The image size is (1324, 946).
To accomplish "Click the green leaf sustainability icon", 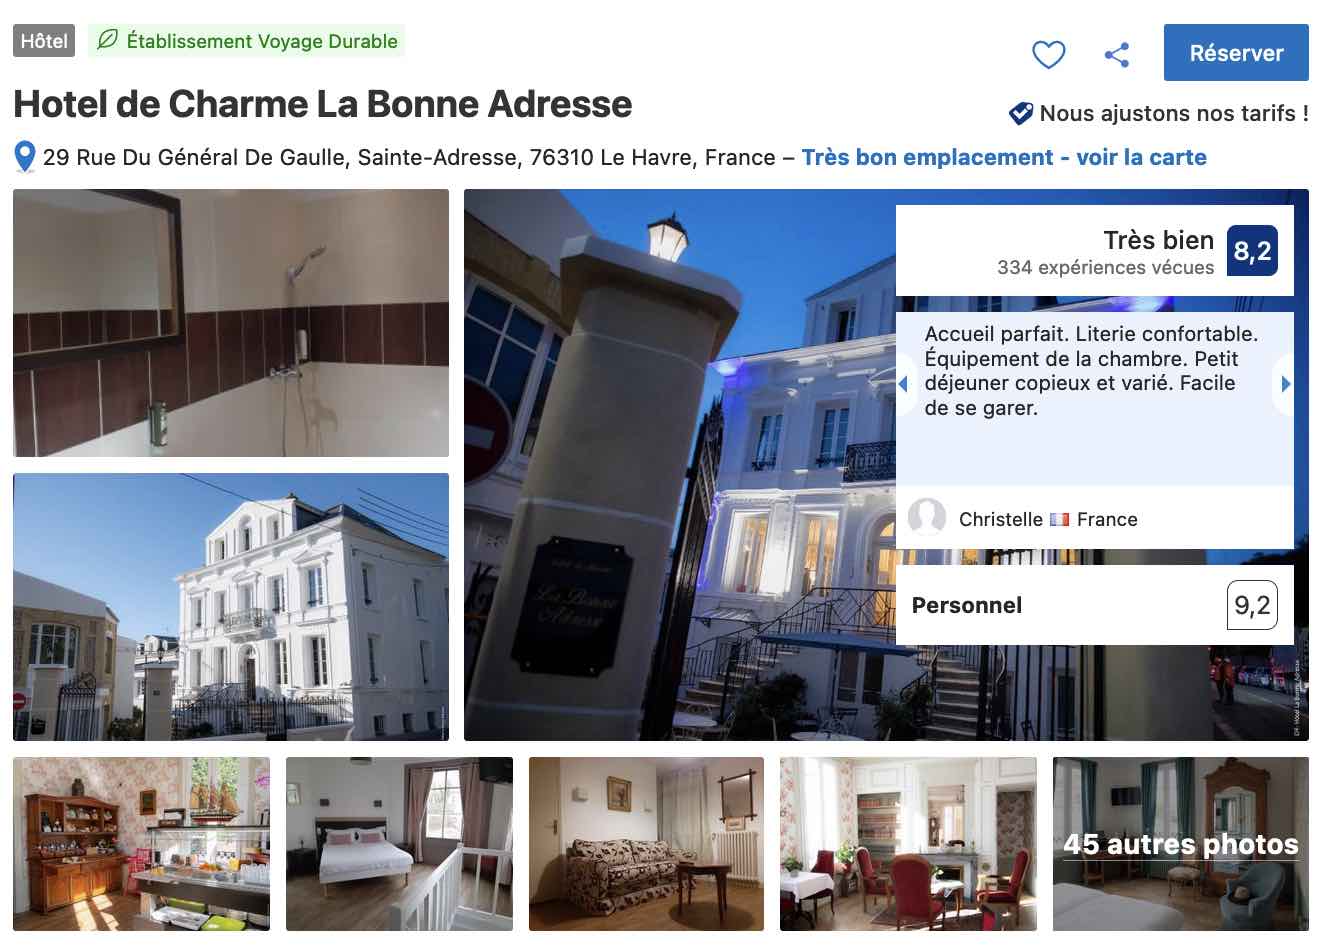I will pyautogui.click(x=107, y=41).
